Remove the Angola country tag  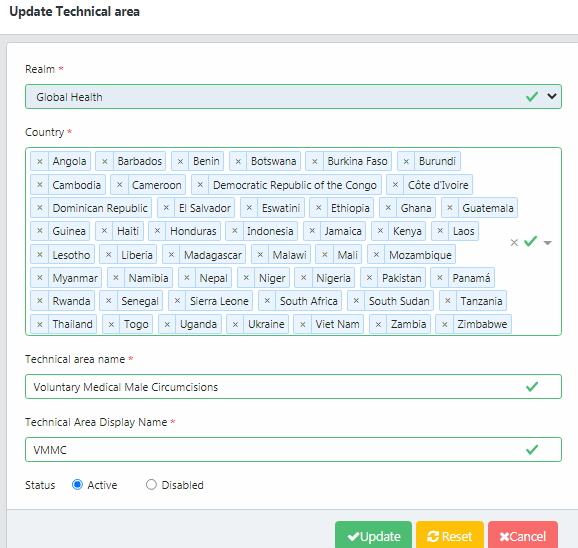[x=40, y=161]
